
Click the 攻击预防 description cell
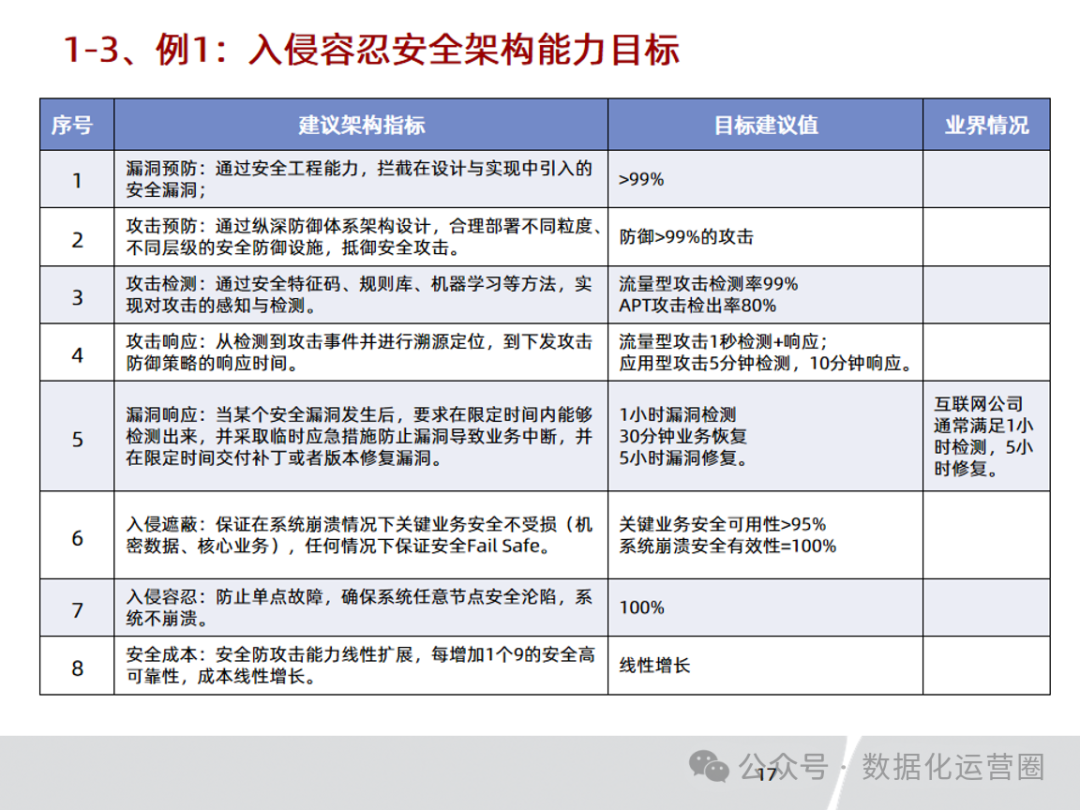point(361,237)
